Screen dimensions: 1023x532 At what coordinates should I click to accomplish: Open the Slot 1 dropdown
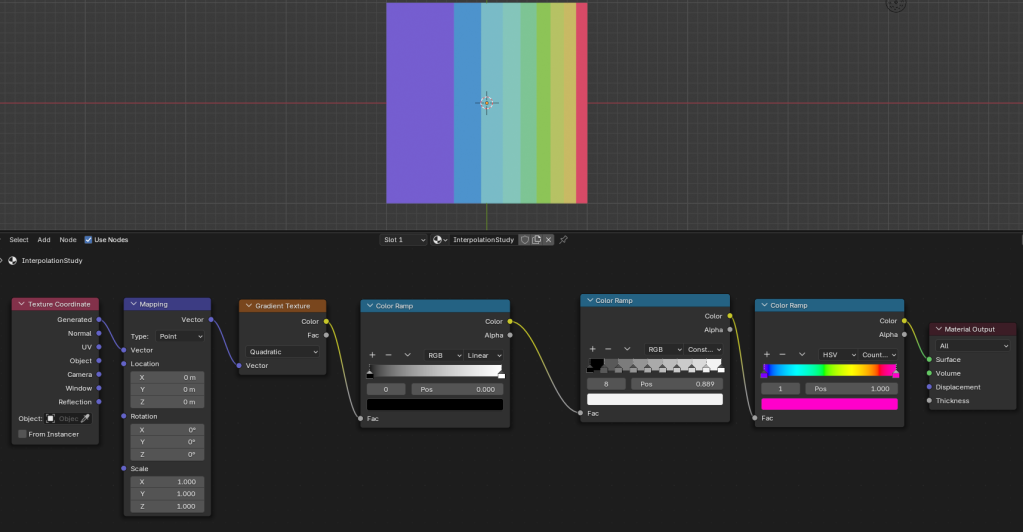click(x=404, y=240)
